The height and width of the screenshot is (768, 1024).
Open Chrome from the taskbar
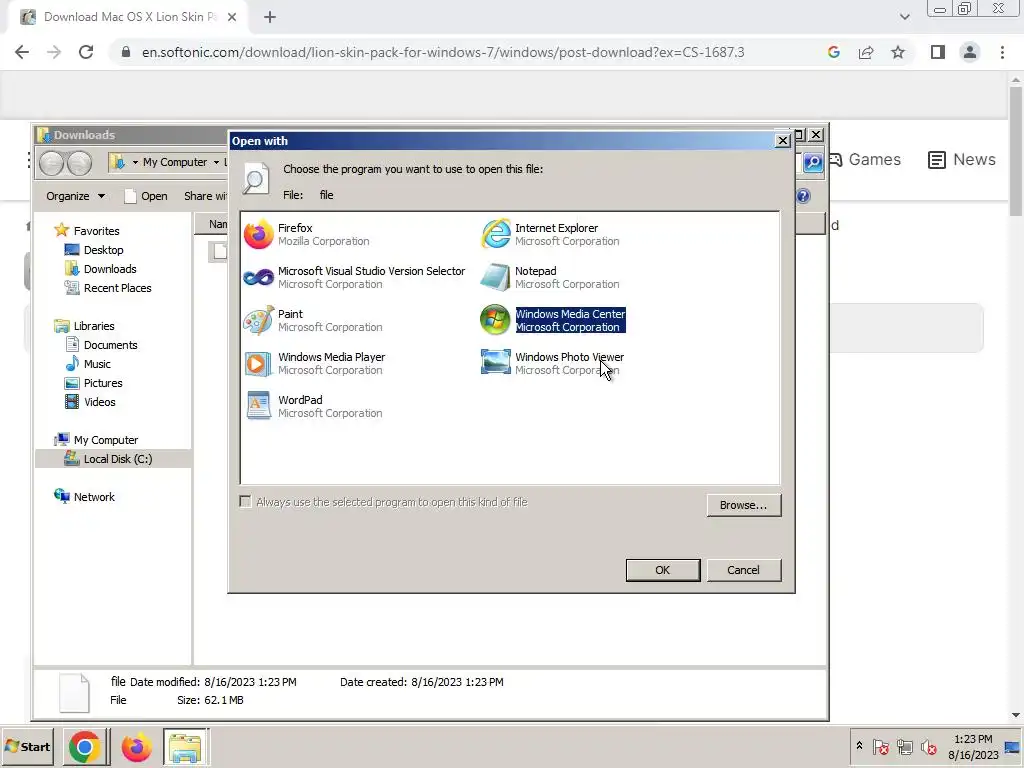click(x=84, y=747)
